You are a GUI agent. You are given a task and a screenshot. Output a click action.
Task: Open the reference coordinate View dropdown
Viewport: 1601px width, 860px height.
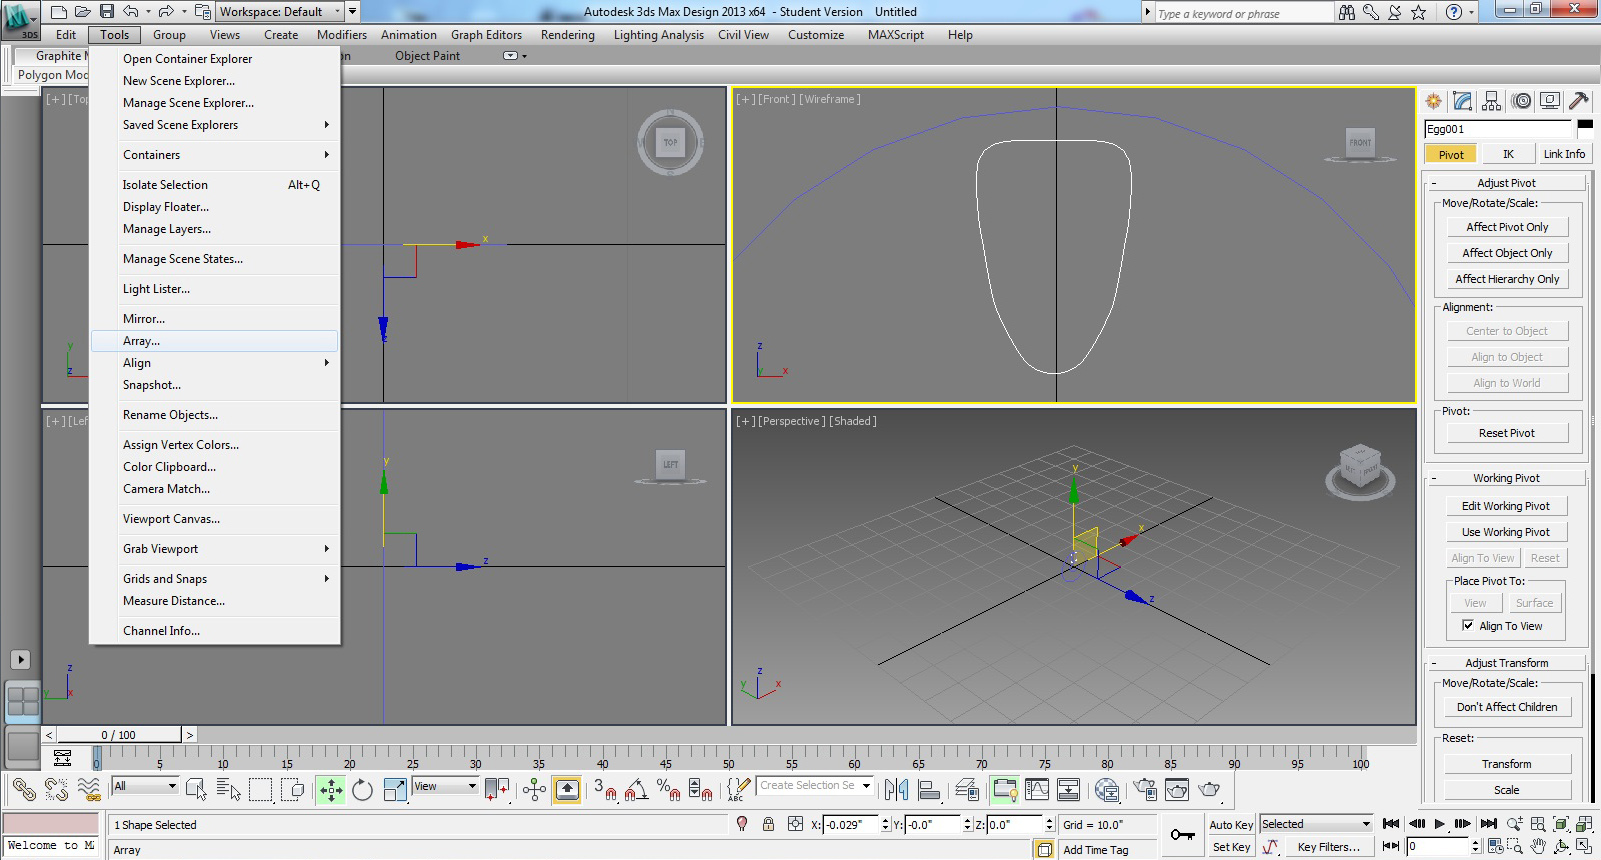(x=445, y=786)
